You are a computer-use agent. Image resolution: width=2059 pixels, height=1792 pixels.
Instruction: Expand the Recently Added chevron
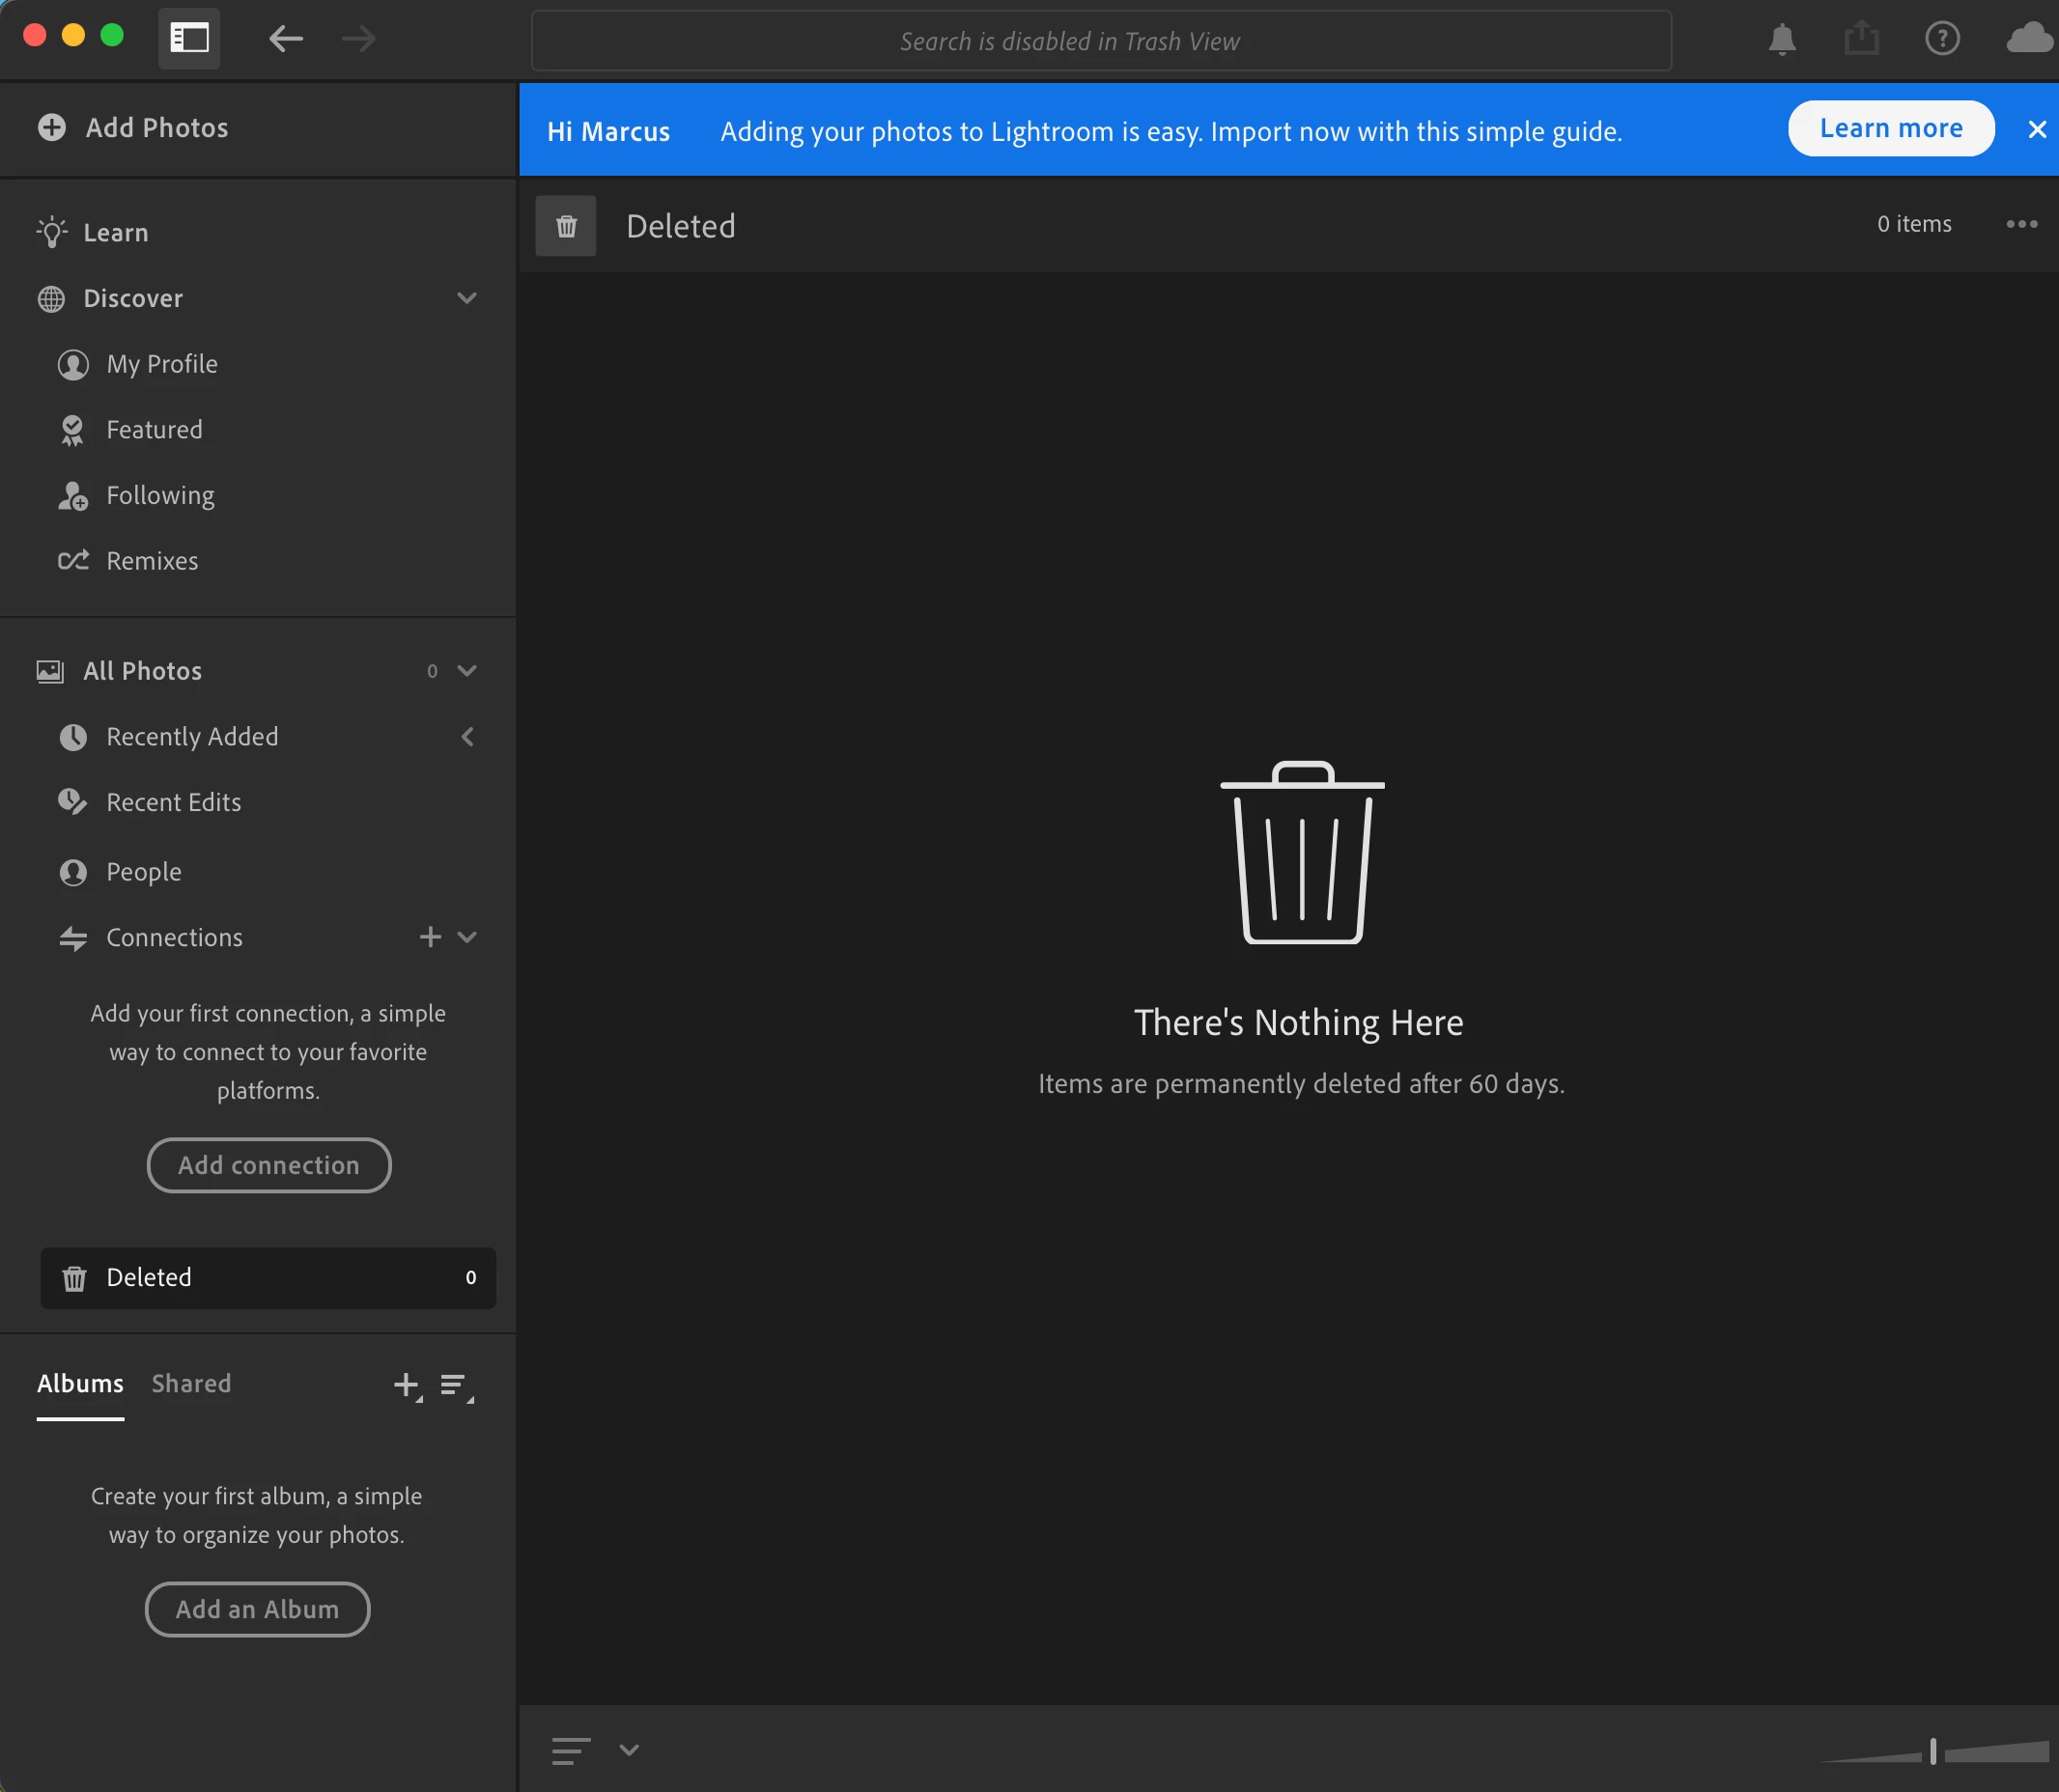(x=467, y=737)
